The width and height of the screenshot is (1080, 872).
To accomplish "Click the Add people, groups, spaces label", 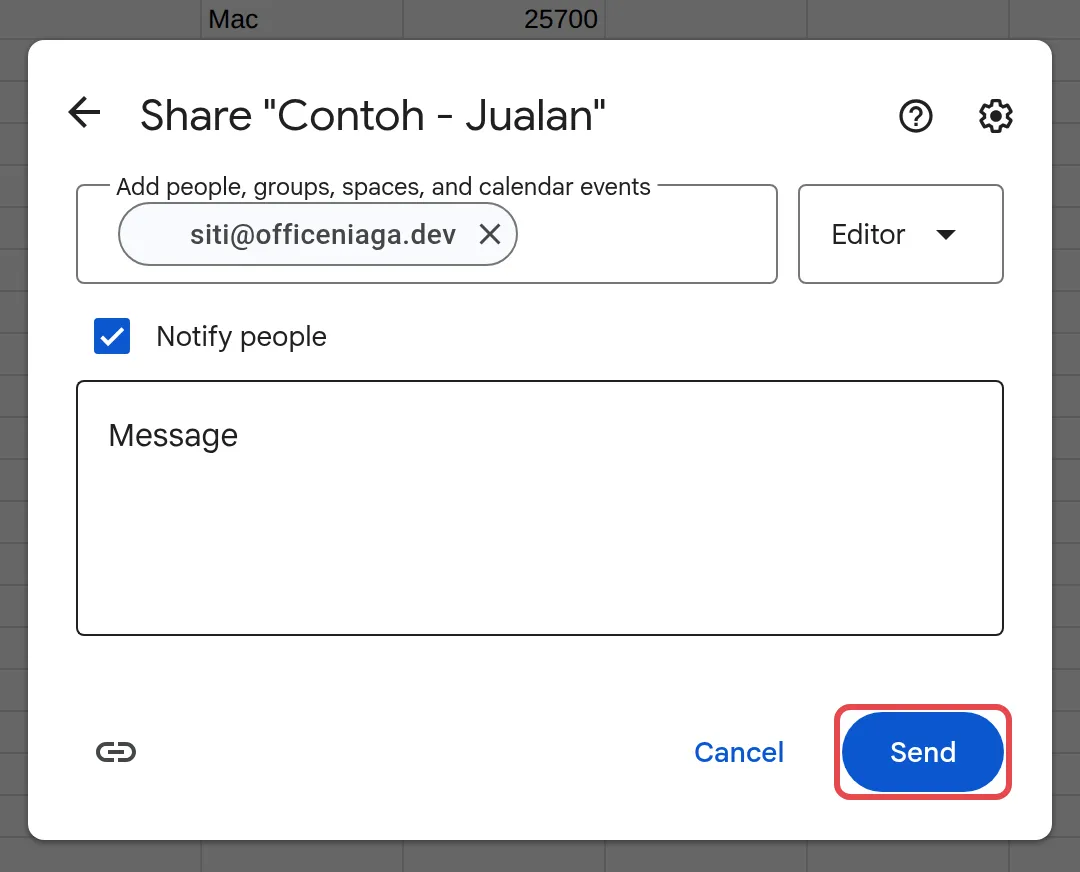I will click(x=383, y=187).
